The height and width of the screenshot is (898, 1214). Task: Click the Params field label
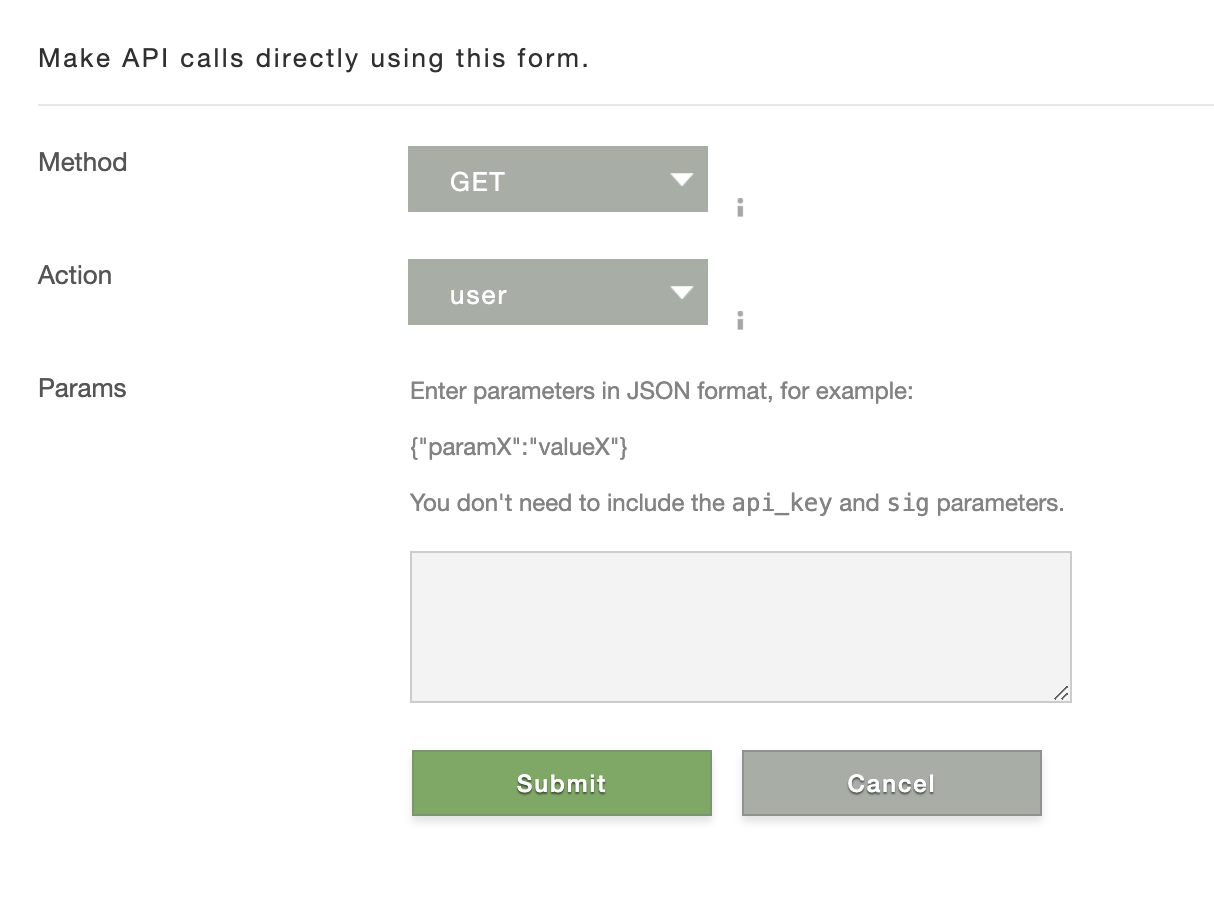point(82,388)
